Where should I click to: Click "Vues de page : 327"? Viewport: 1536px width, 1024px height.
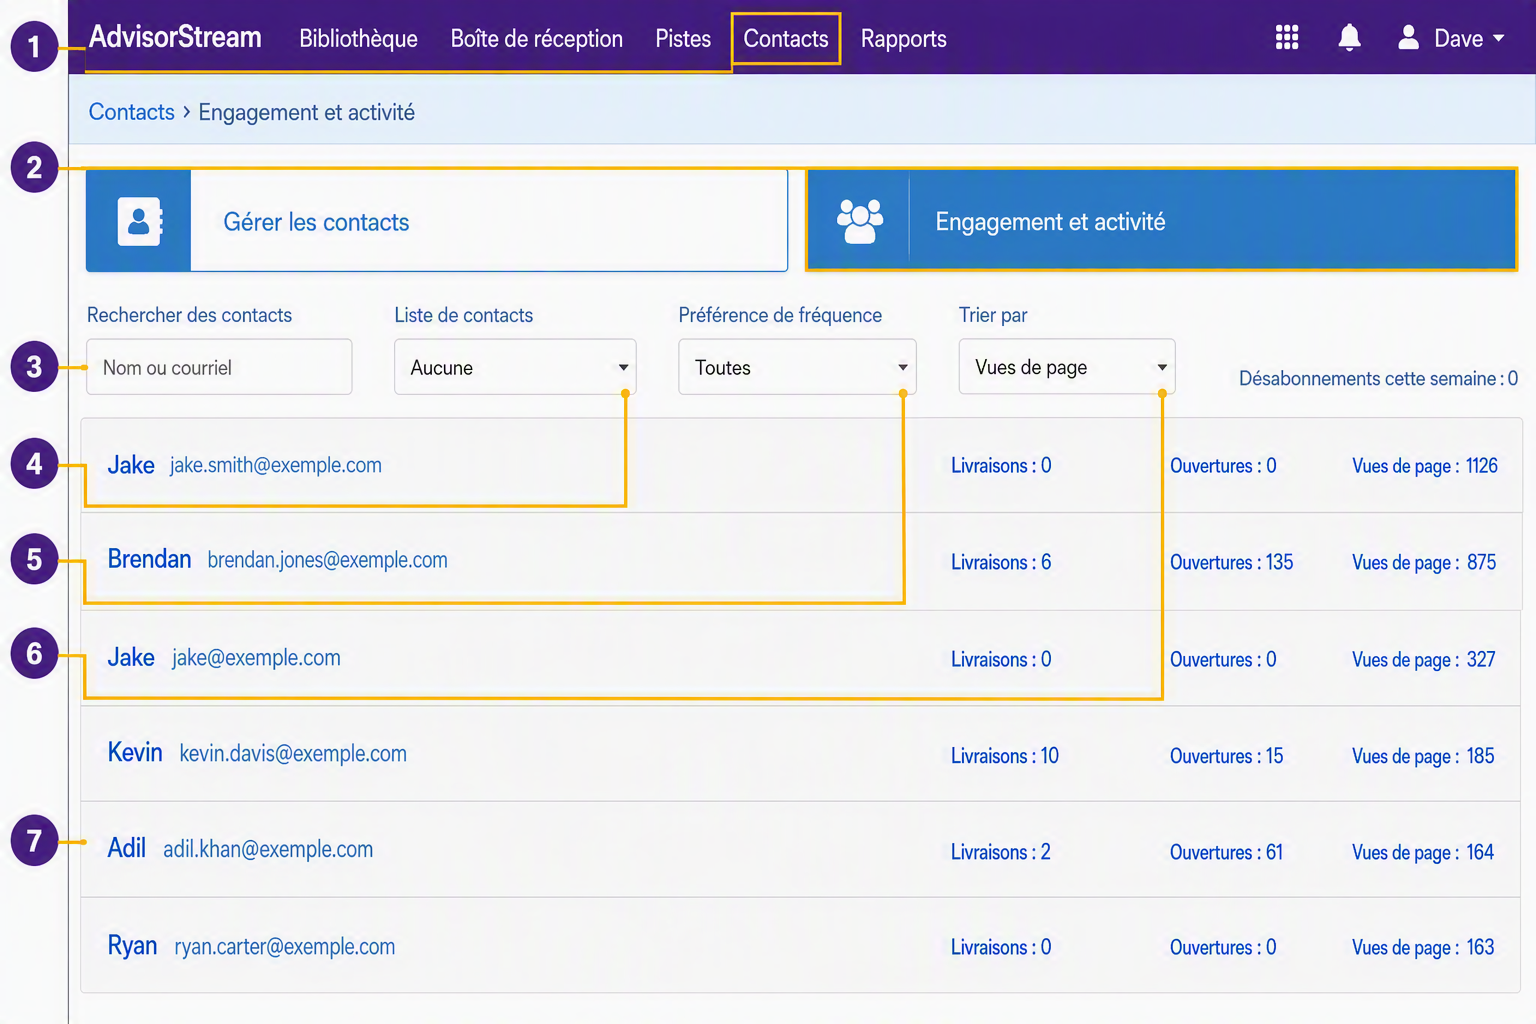(1424, 660)
